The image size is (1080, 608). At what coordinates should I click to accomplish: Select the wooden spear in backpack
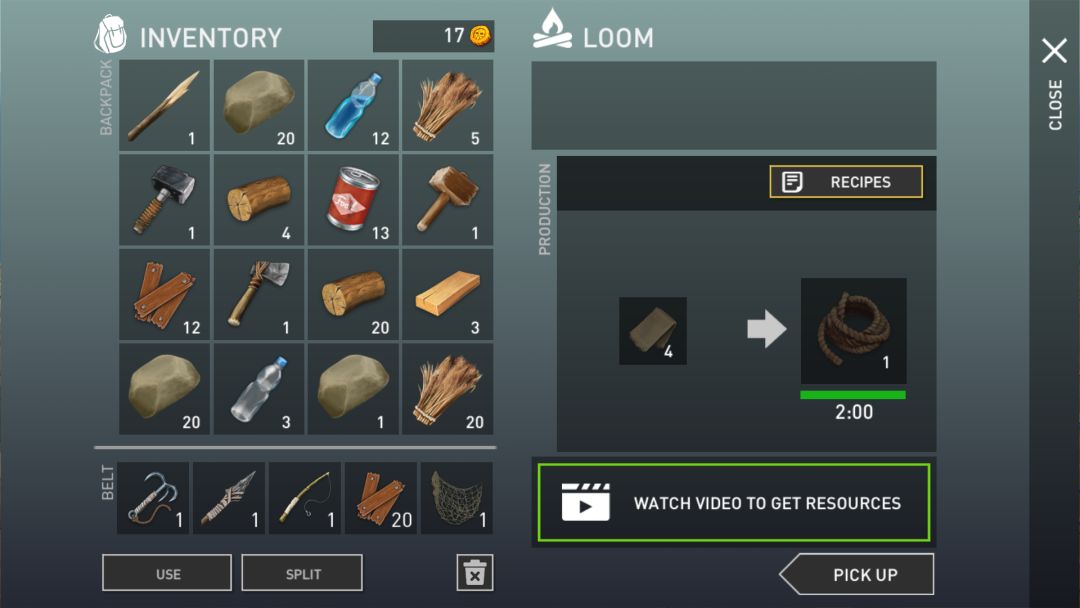point(165,105)
